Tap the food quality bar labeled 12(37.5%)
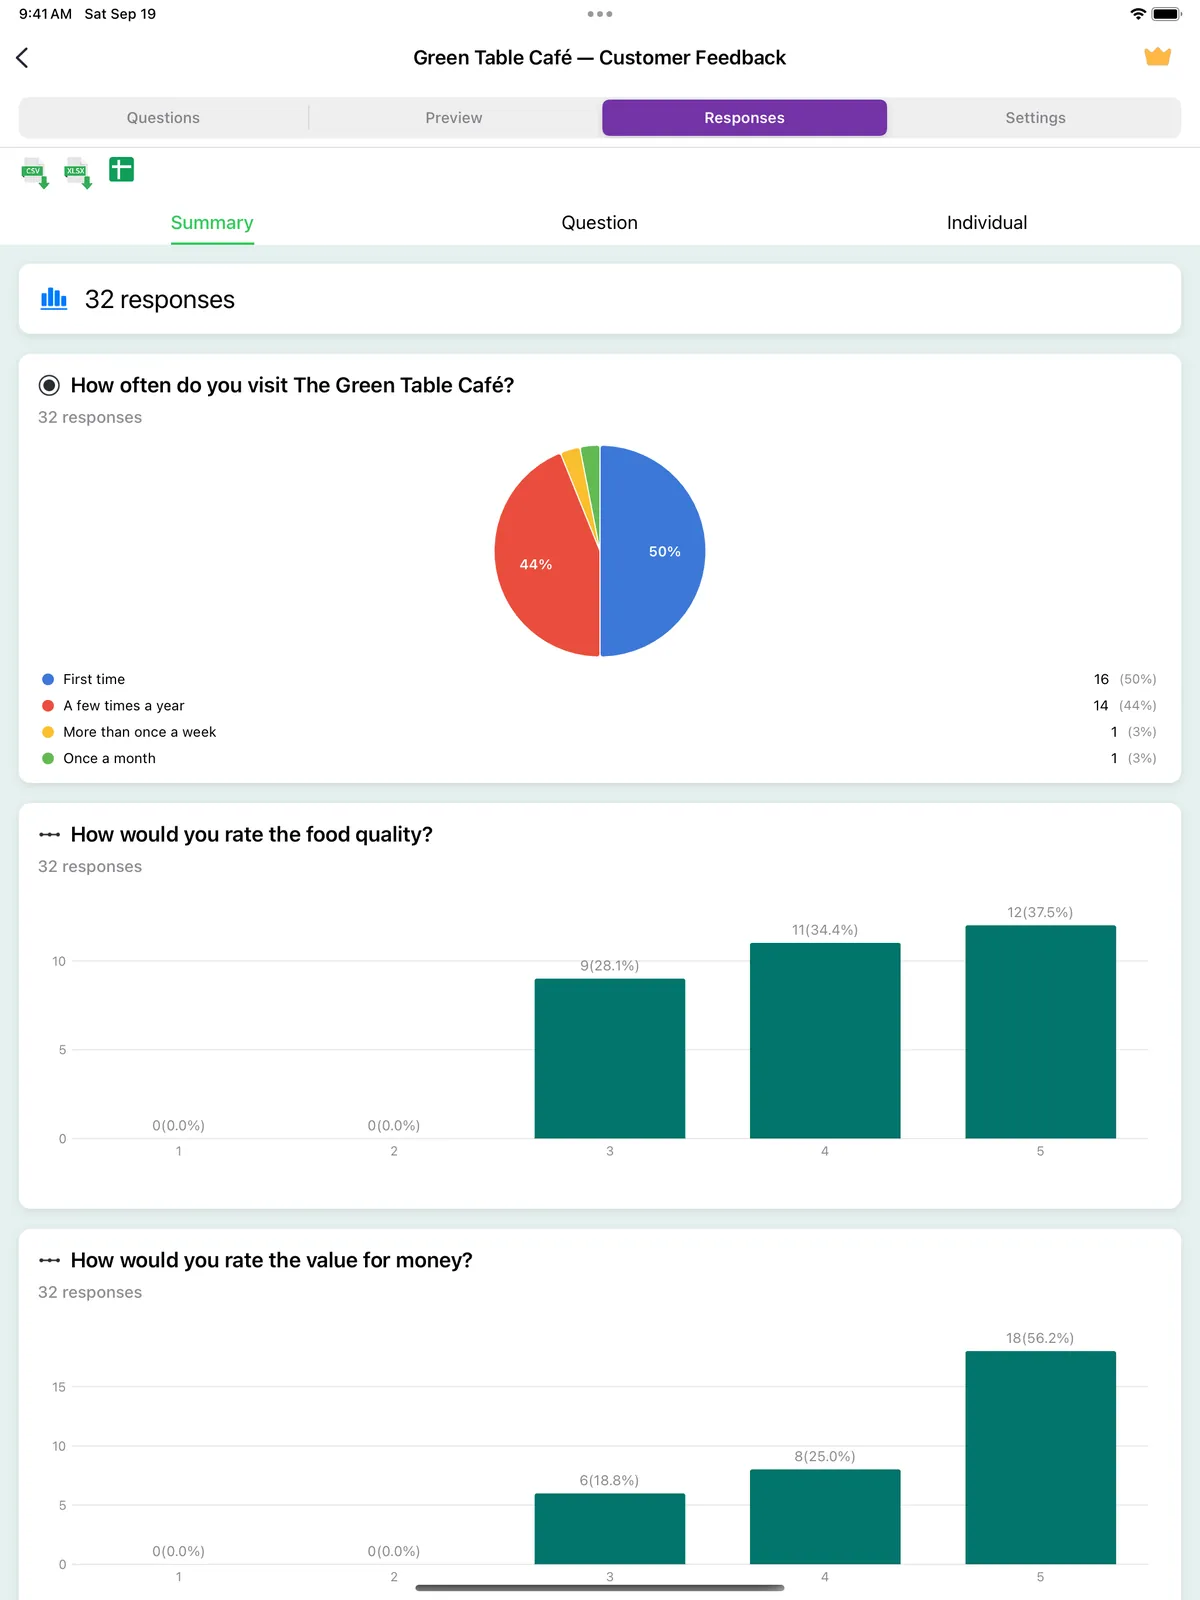 [x=1041, y=1032]
